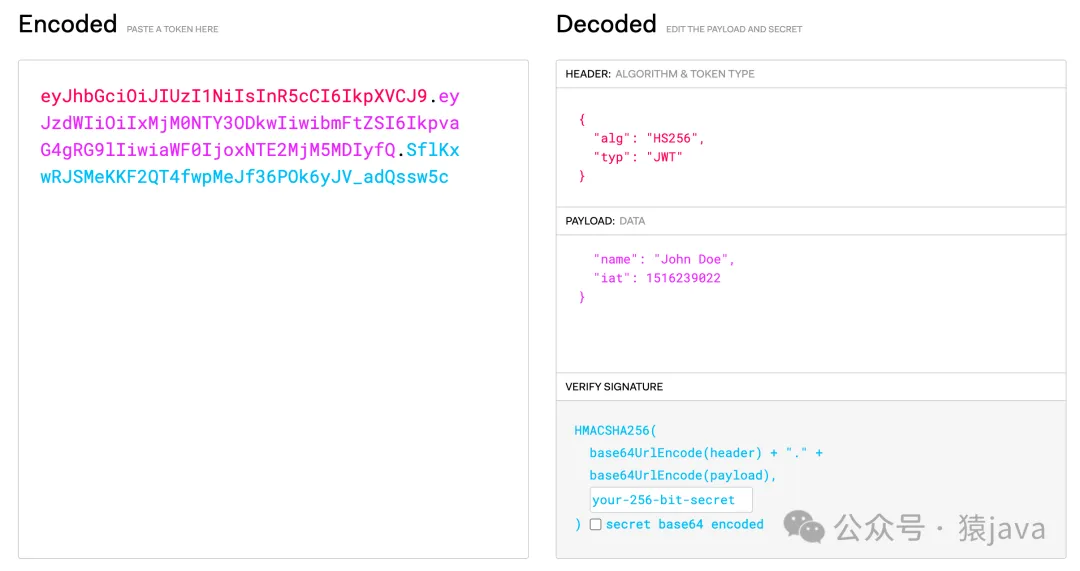Enable the secret base64 encoded checkbox
Image resolution: width=1080 pixels, height=571 pixels.
click(x=596, y=524)
